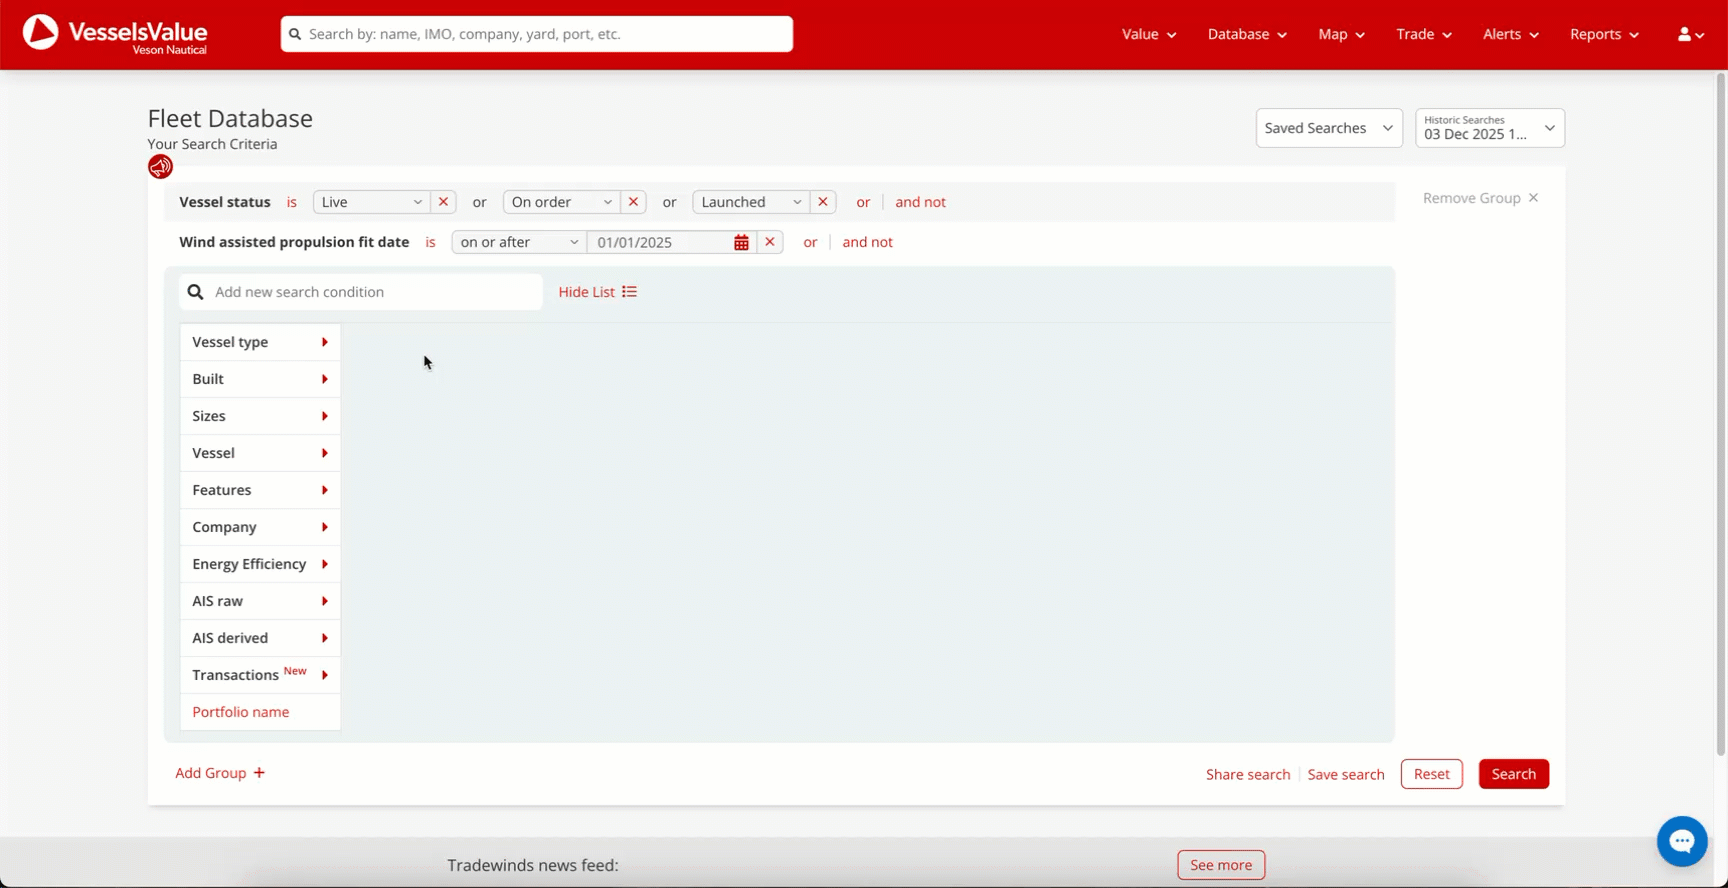Click the plus icon beside Add Group
Viewport: 1728px width, 888px height.
259,773
